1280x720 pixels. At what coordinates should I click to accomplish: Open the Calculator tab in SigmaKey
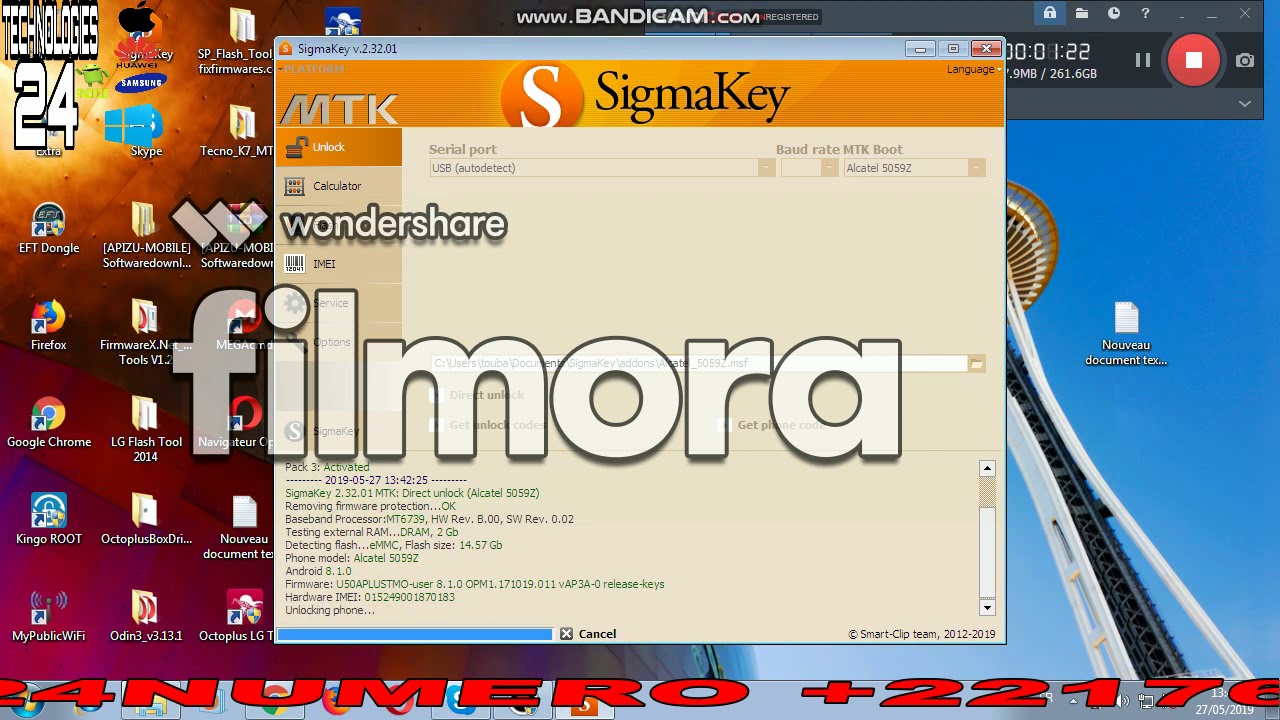[338, 186]
